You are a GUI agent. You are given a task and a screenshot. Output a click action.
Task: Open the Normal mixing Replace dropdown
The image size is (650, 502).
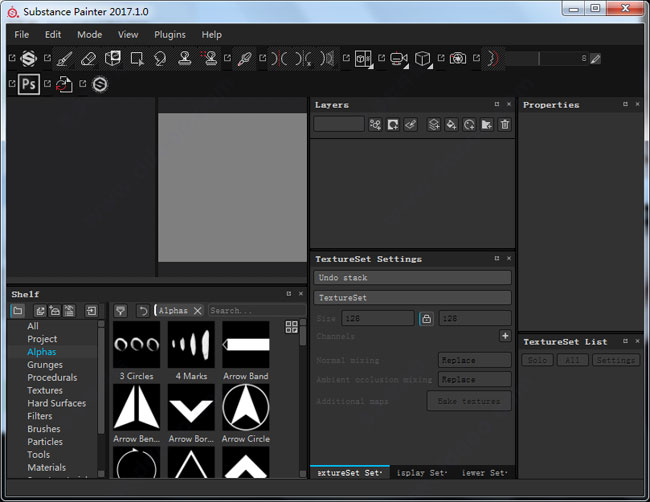(x=474, y=360)
